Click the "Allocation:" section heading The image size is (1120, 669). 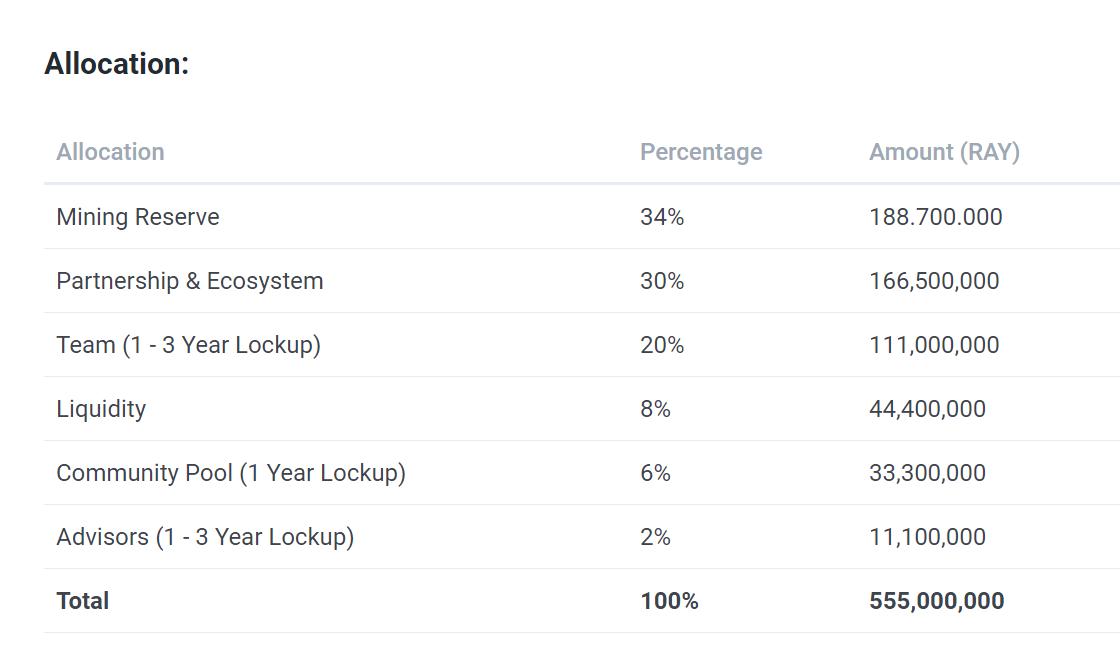pos(116,64)
